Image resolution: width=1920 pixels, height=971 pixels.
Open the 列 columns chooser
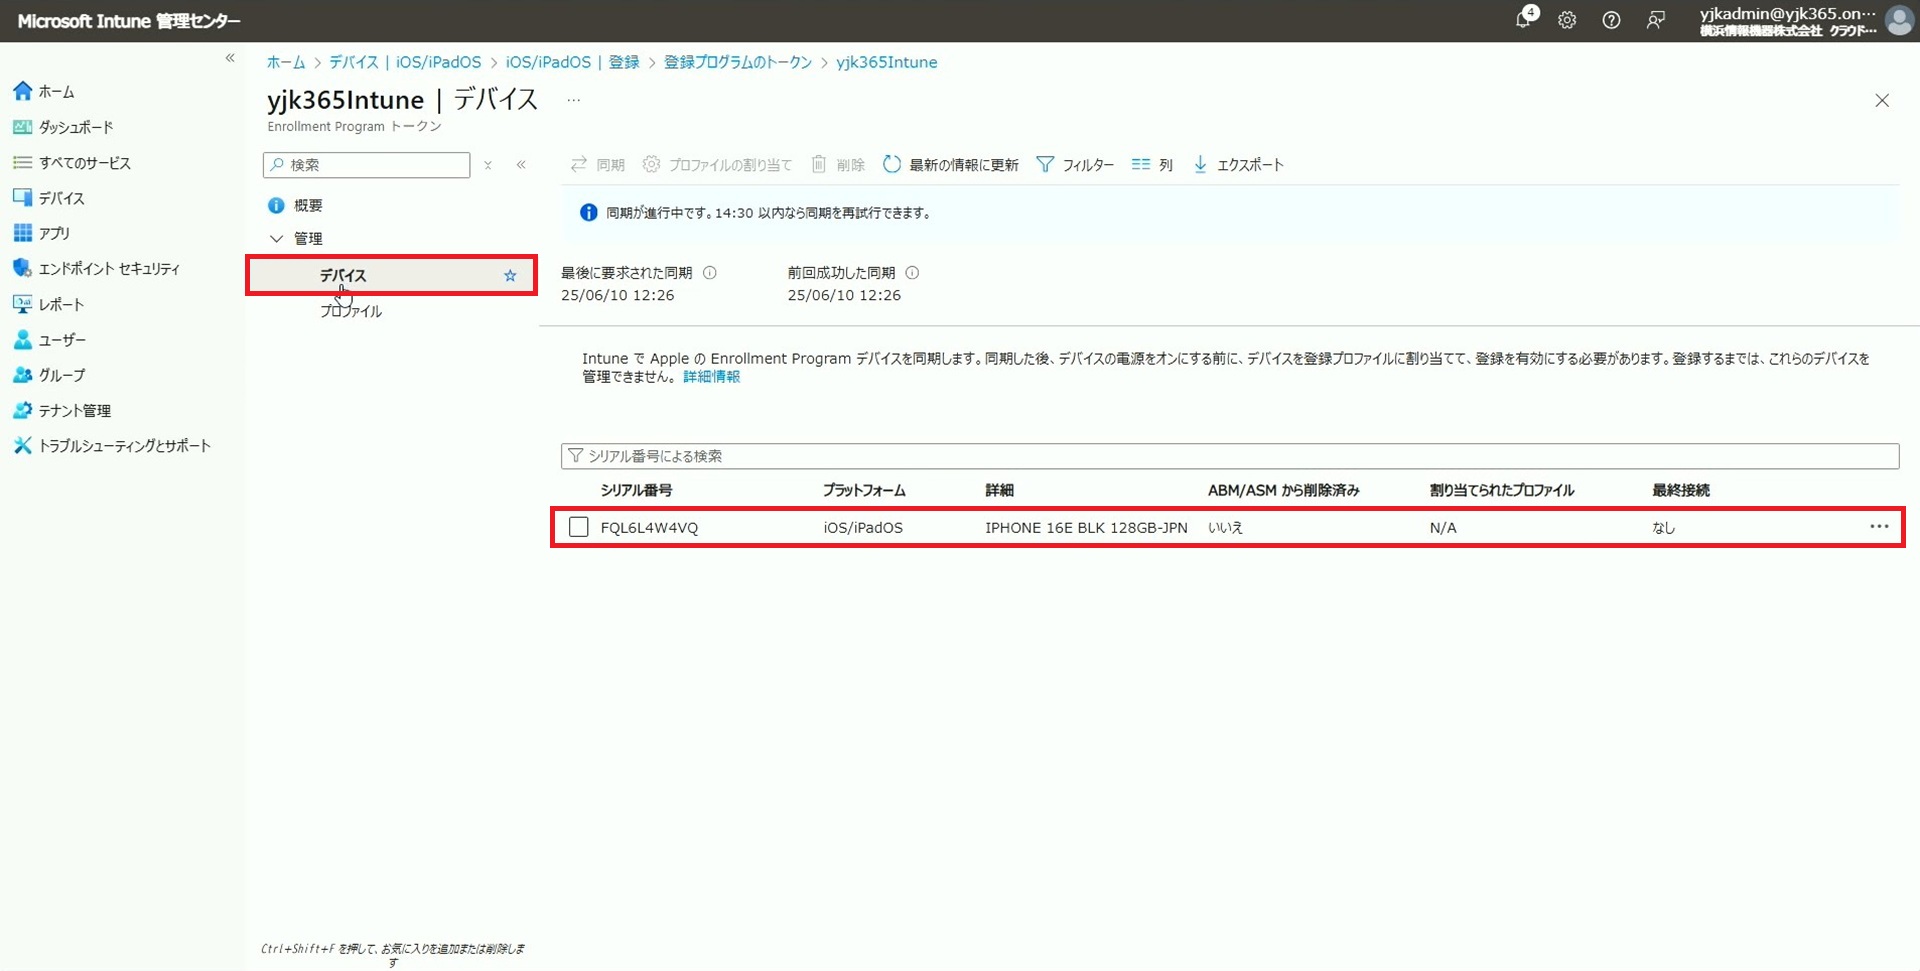pyautogui.click(x=1152, y=165)
